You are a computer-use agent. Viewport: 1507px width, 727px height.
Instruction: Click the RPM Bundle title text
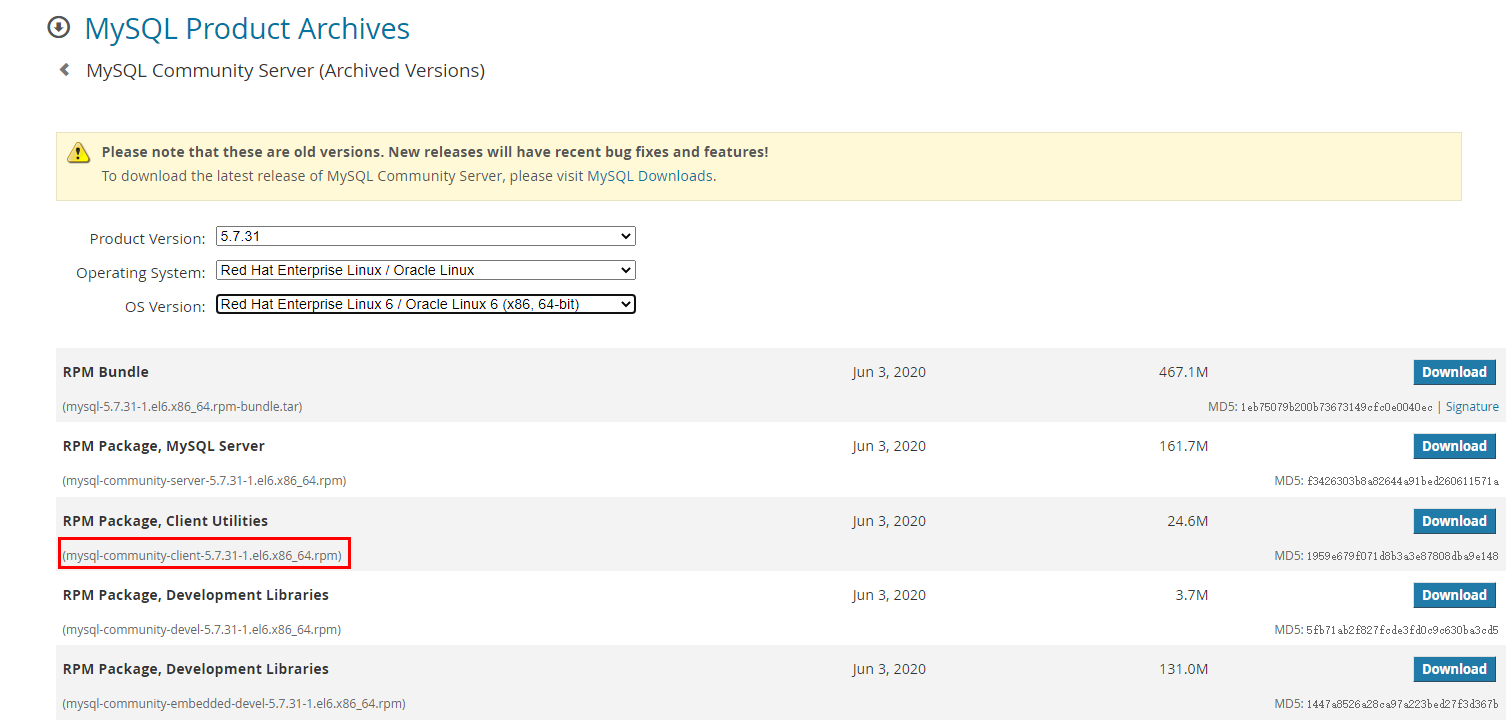[x=106, y=372]
